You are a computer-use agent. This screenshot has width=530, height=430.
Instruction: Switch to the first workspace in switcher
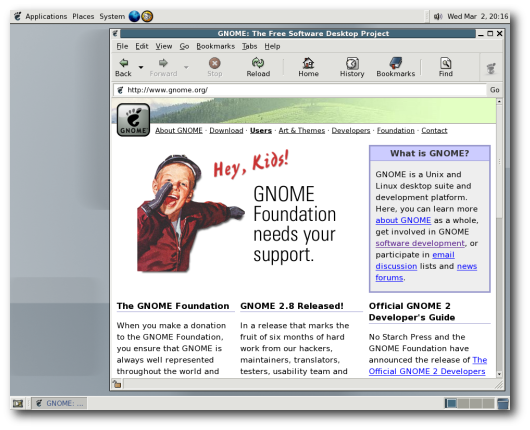[x=451, y=403]
